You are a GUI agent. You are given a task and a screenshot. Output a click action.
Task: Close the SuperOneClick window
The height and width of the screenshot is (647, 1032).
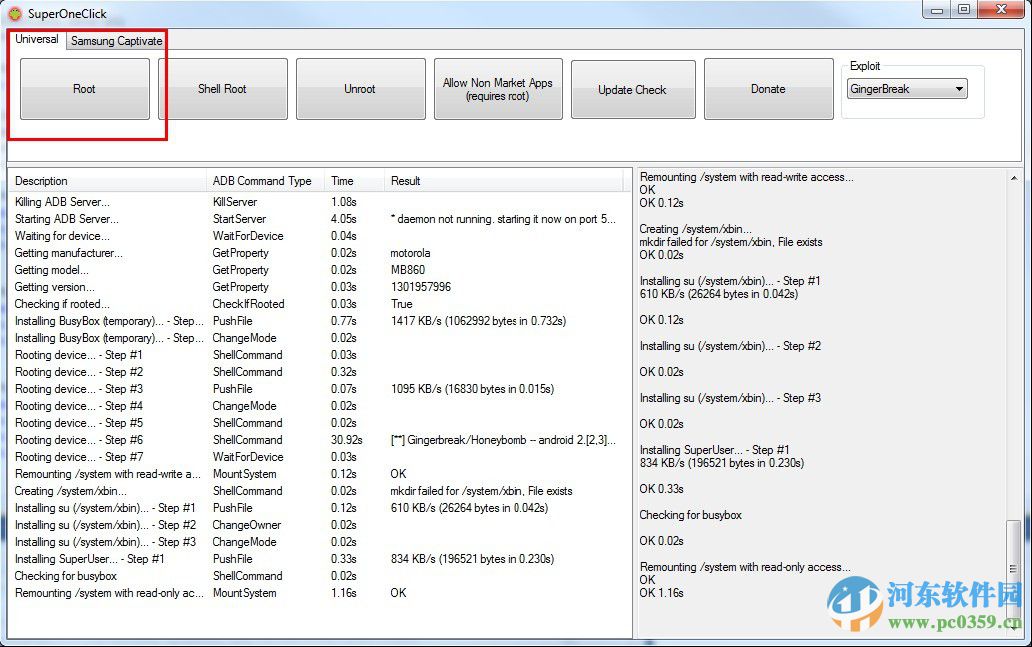(1000, 9)
